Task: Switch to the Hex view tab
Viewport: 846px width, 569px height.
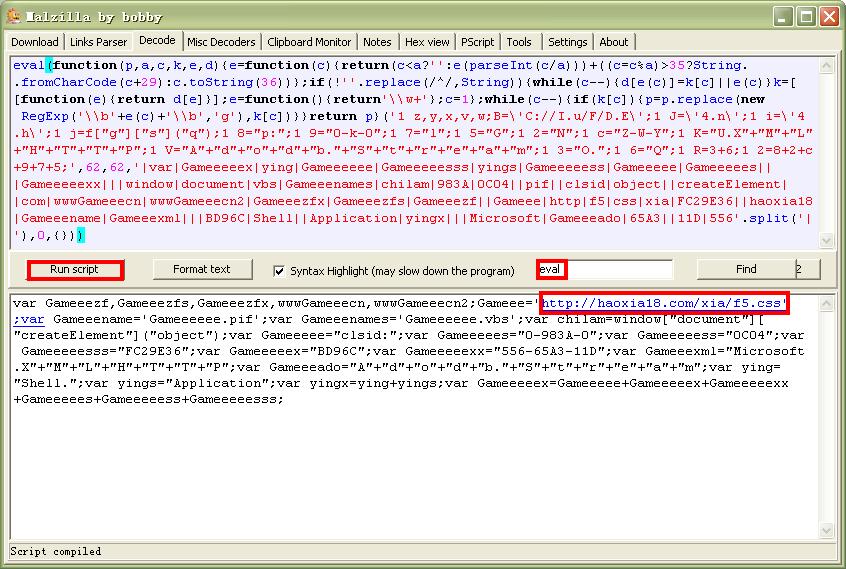Action: (427, 42)
